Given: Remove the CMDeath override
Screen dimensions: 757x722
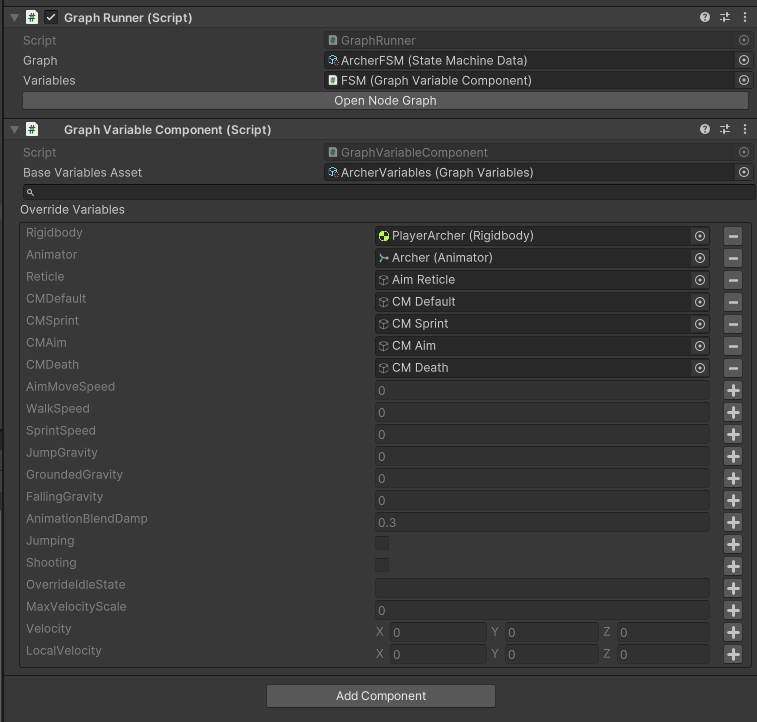Looking at the screenshot, I should pos(733,368).
